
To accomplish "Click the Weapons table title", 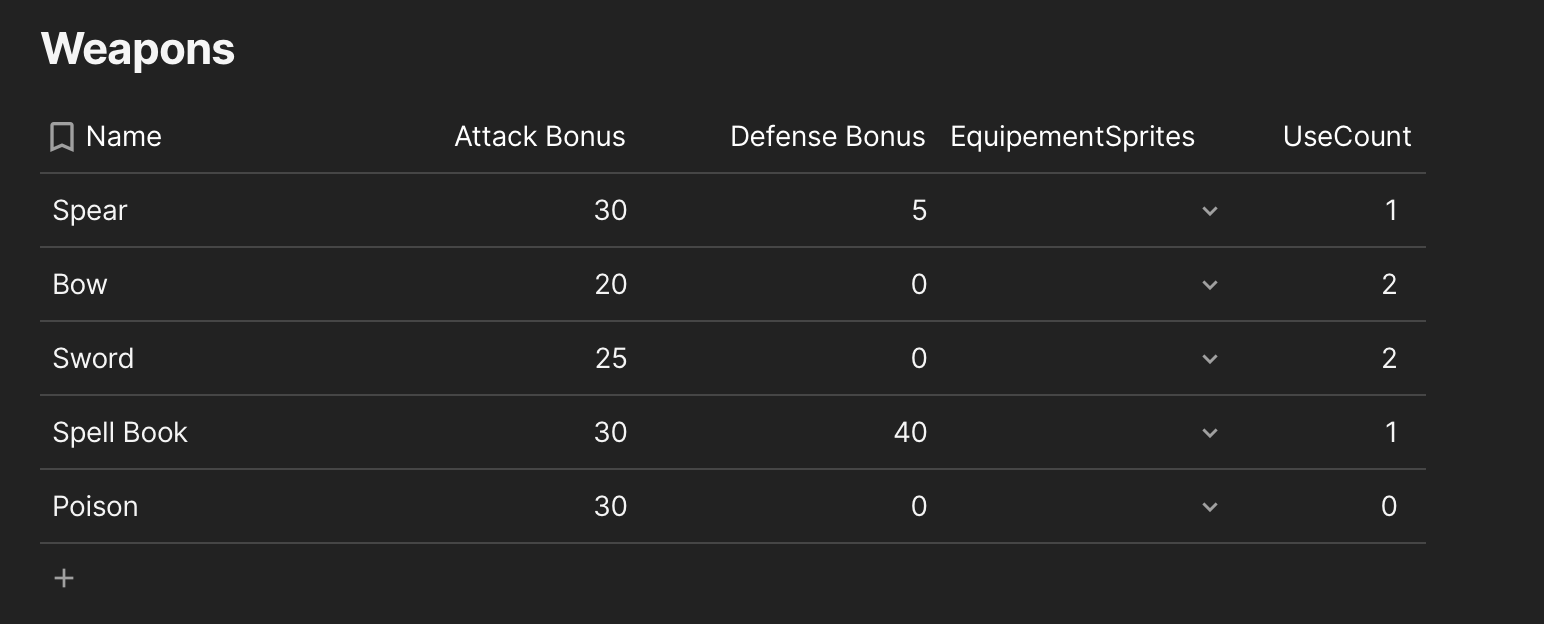I will [138, 48].
